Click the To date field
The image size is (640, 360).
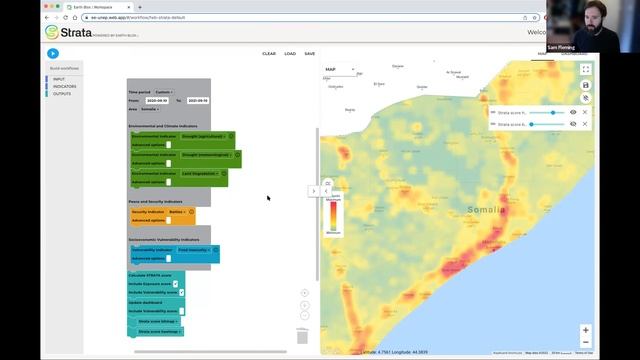point(198,100)
